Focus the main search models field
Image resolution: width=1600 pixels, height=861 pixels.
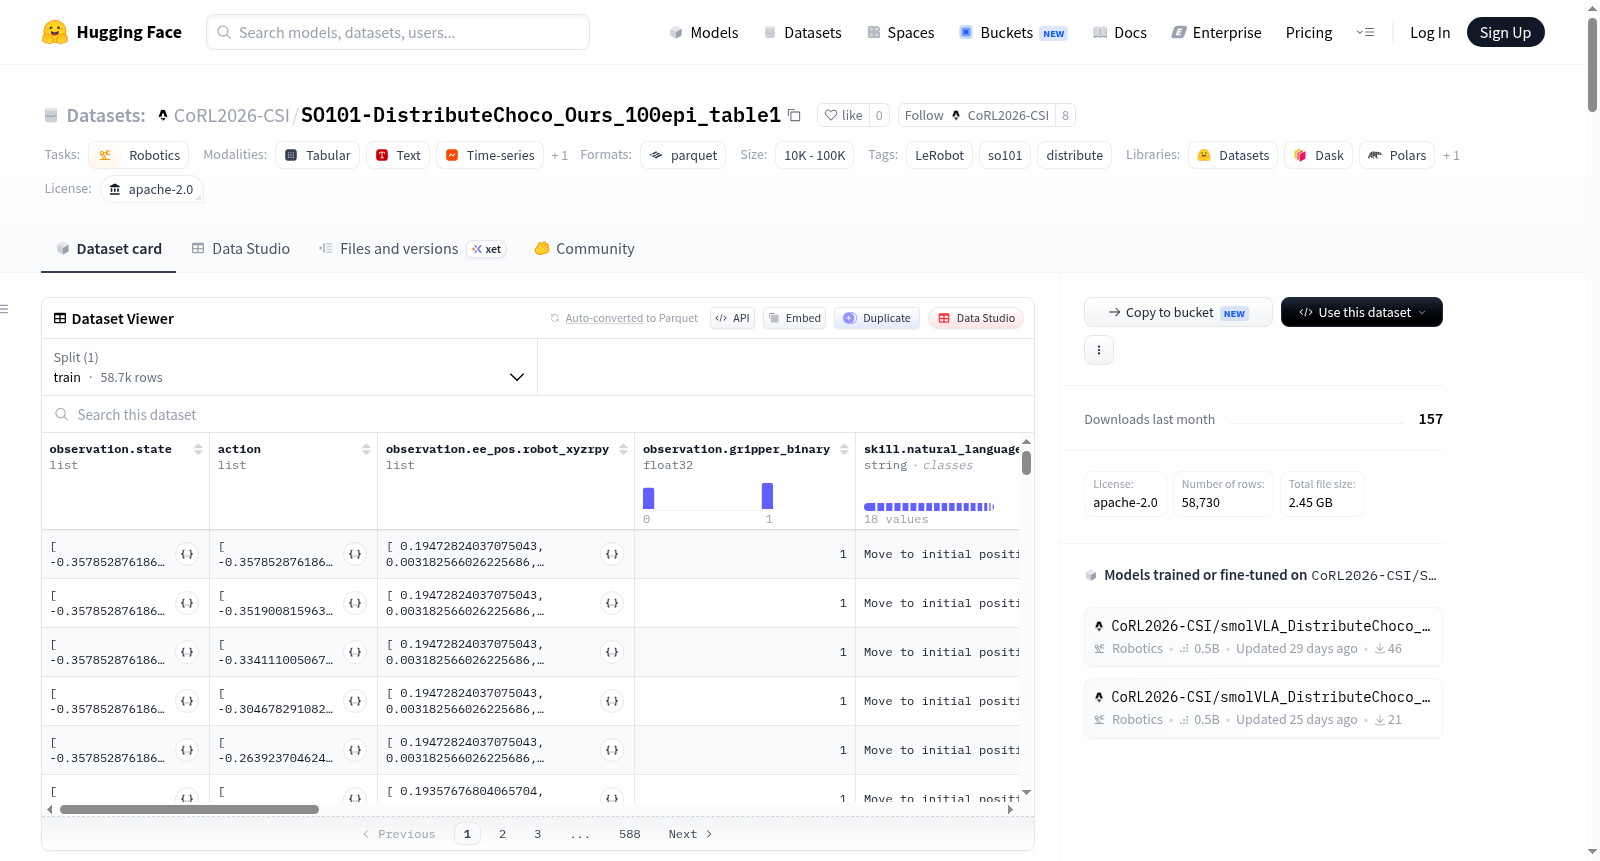pos(398,32)
